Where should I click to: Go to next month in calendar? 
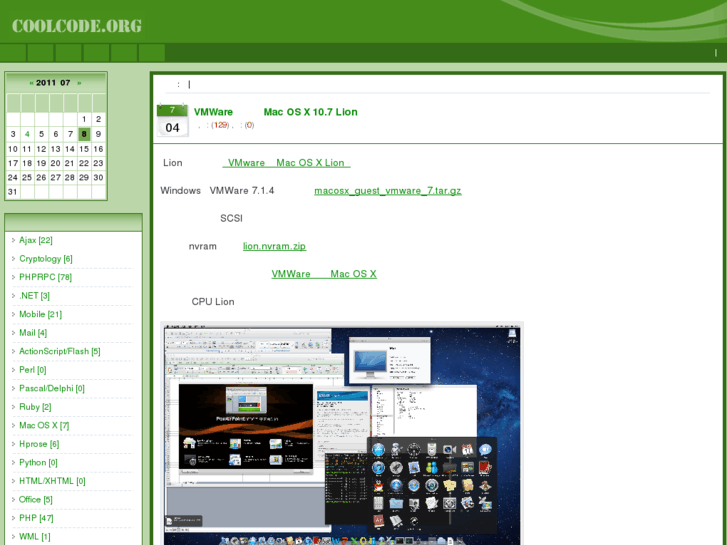[79, 83]
